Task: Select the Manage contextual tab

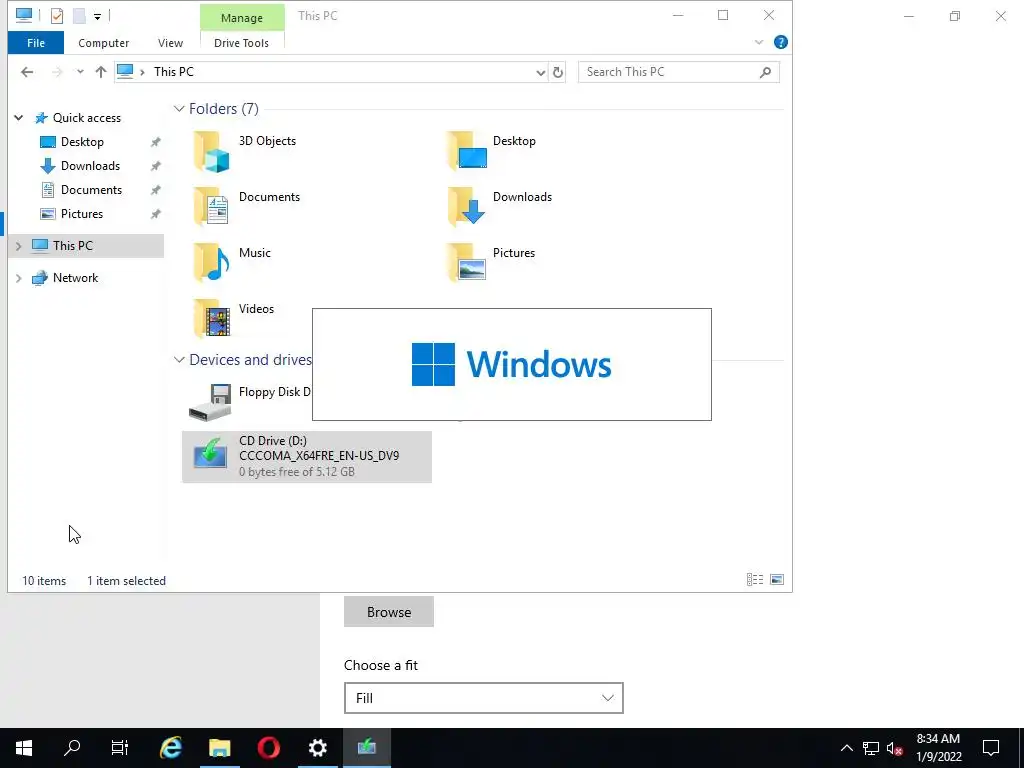Action: 242,18
